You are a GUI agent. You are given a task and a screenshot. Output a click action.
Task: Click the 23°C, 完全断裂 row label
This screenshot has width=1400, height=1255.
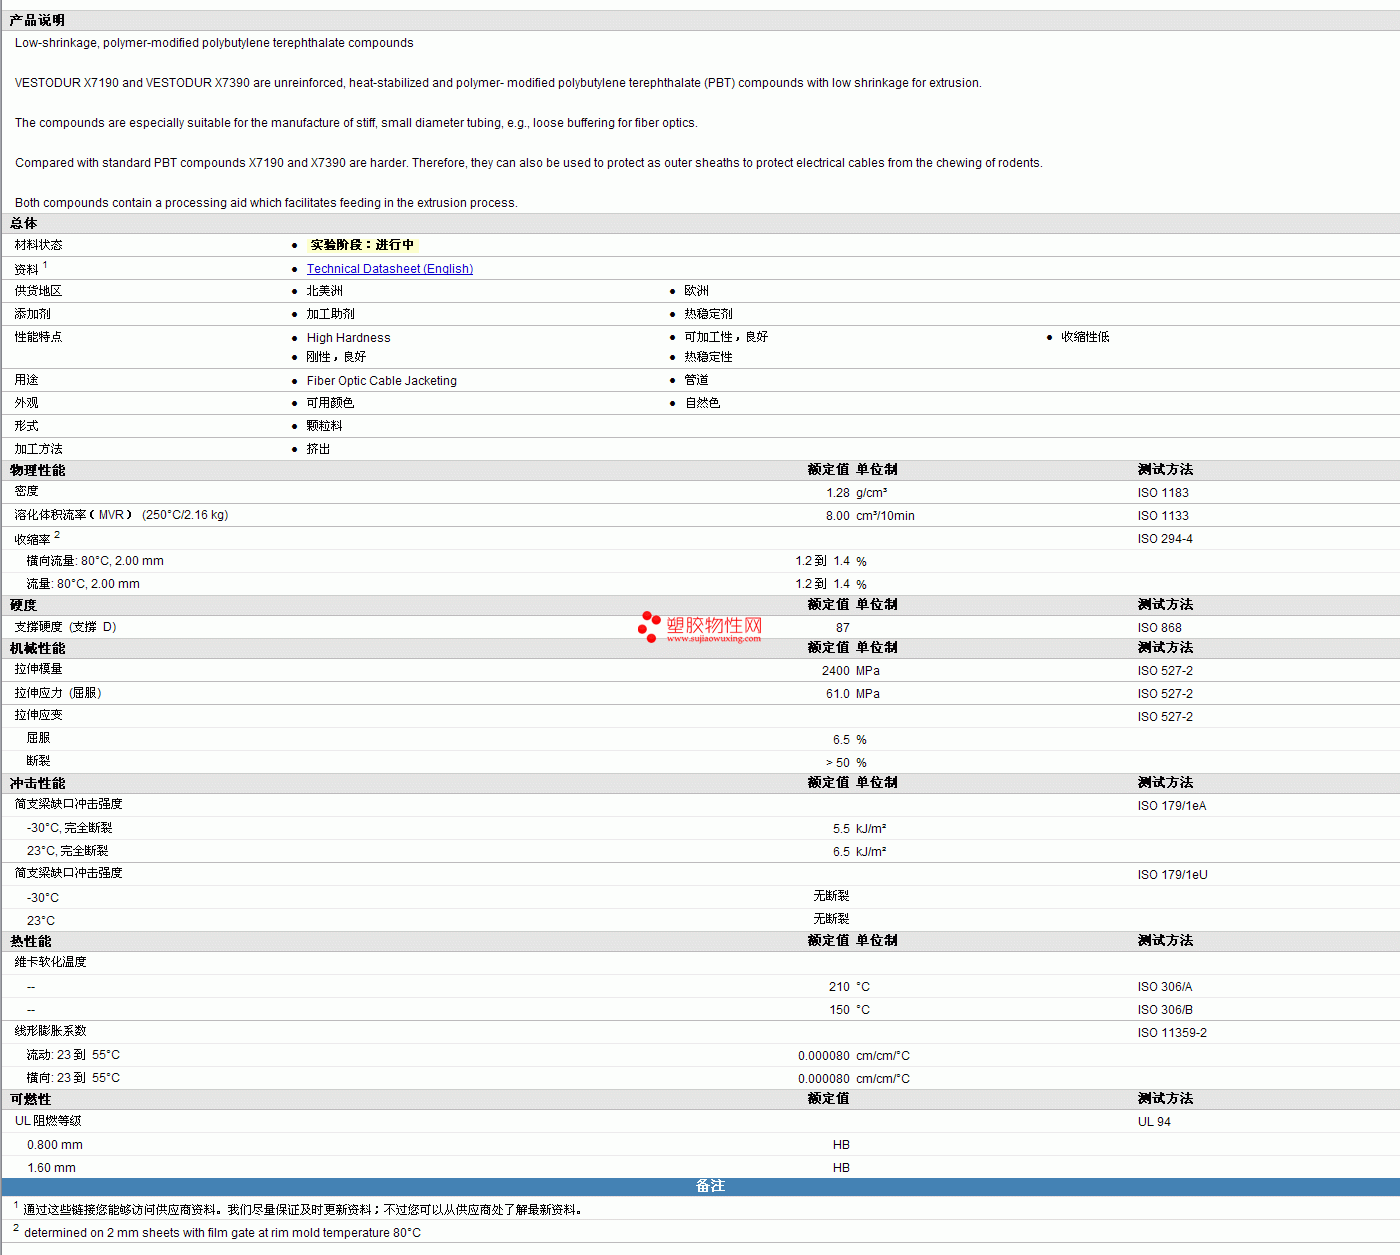[67, 851]
